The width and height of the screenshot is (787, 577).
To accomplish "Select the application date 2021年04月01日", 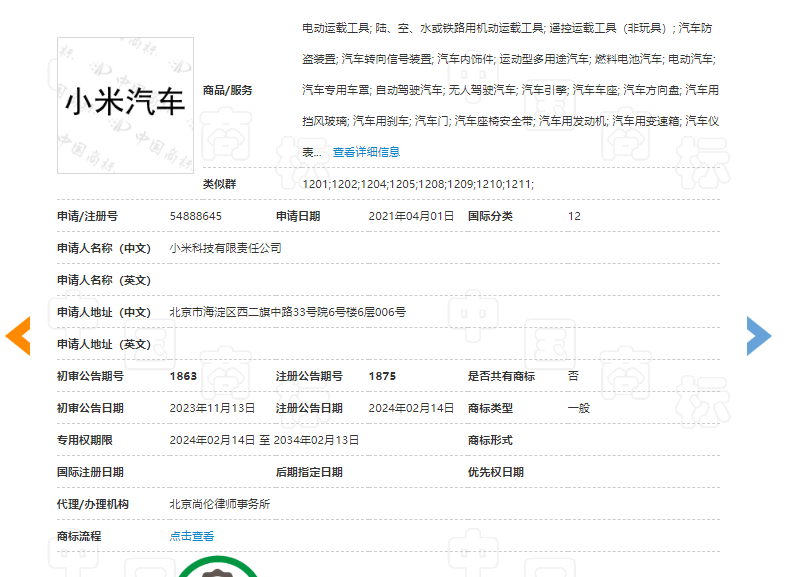I will pos(411,216).
